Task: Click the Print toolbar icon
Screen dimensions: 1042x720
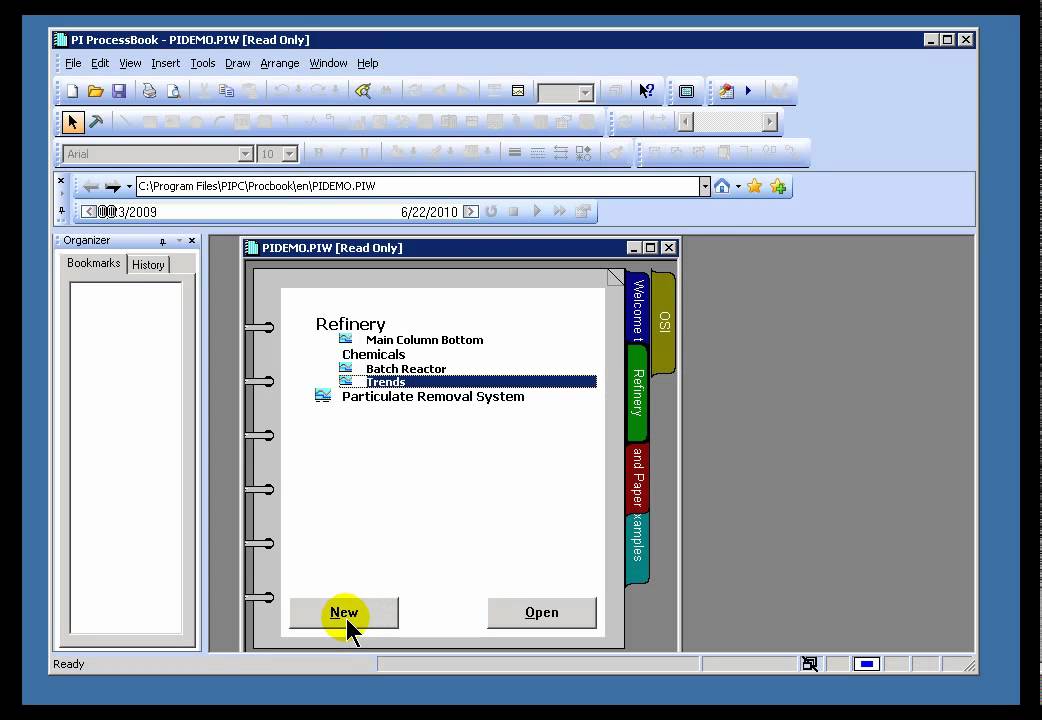Action: [150, 91]
